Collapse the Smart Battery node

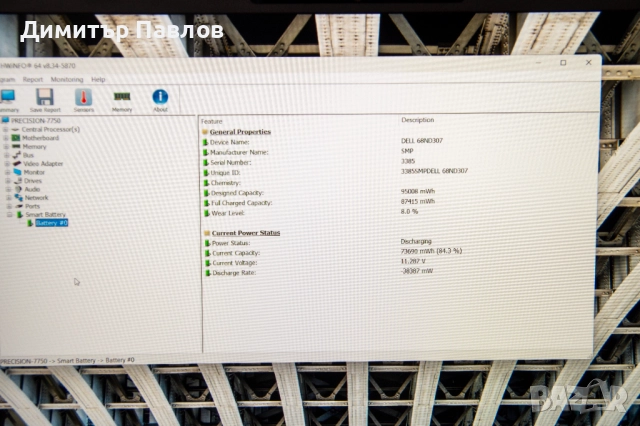coord(9,214)
